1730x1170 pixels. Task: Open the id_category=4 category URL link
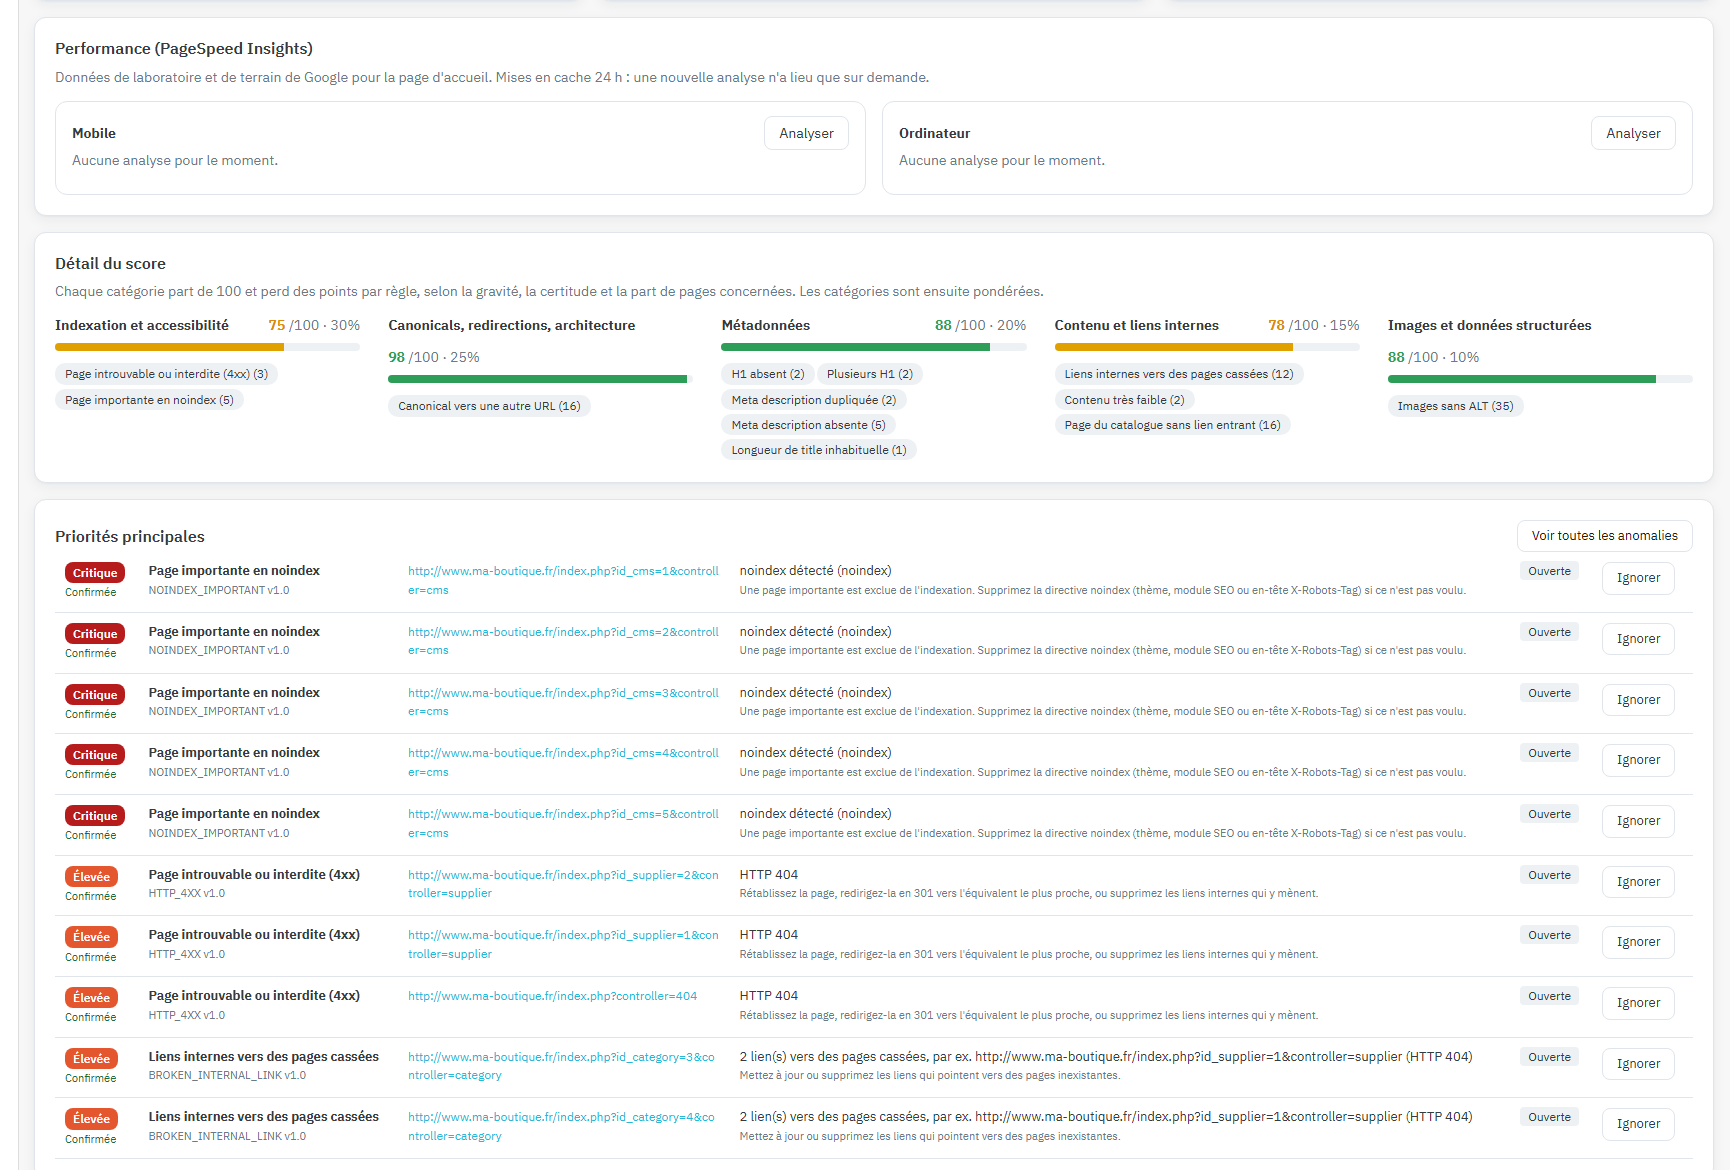pos(561,1126)
